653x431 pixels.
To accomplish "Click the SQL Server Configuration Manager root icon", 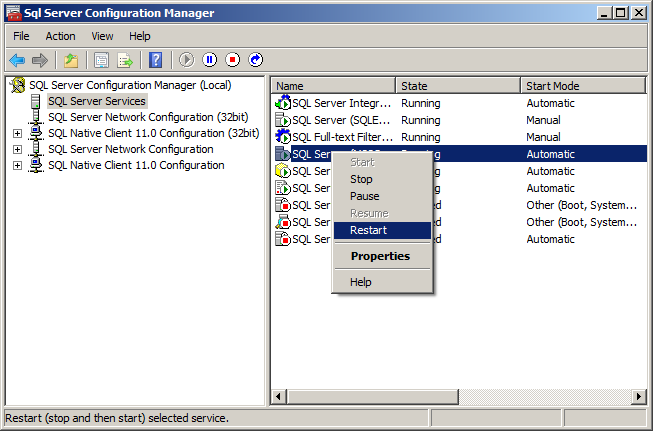I will (x=17, y=85).
